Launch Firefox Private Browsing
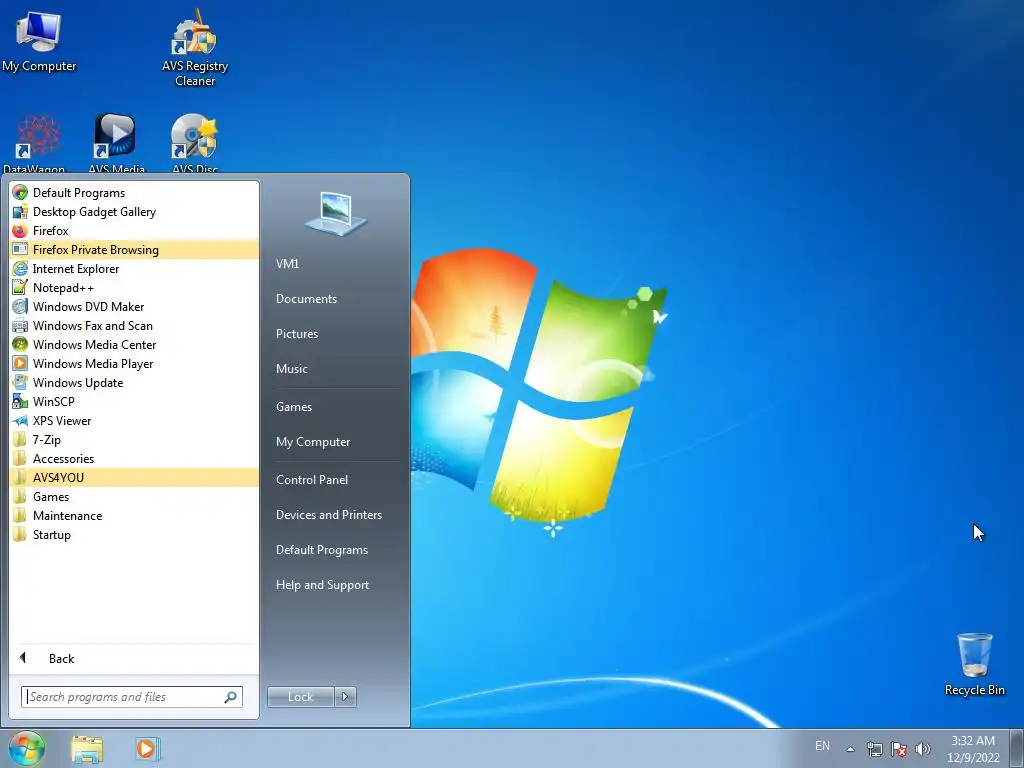 click(135, 249)
